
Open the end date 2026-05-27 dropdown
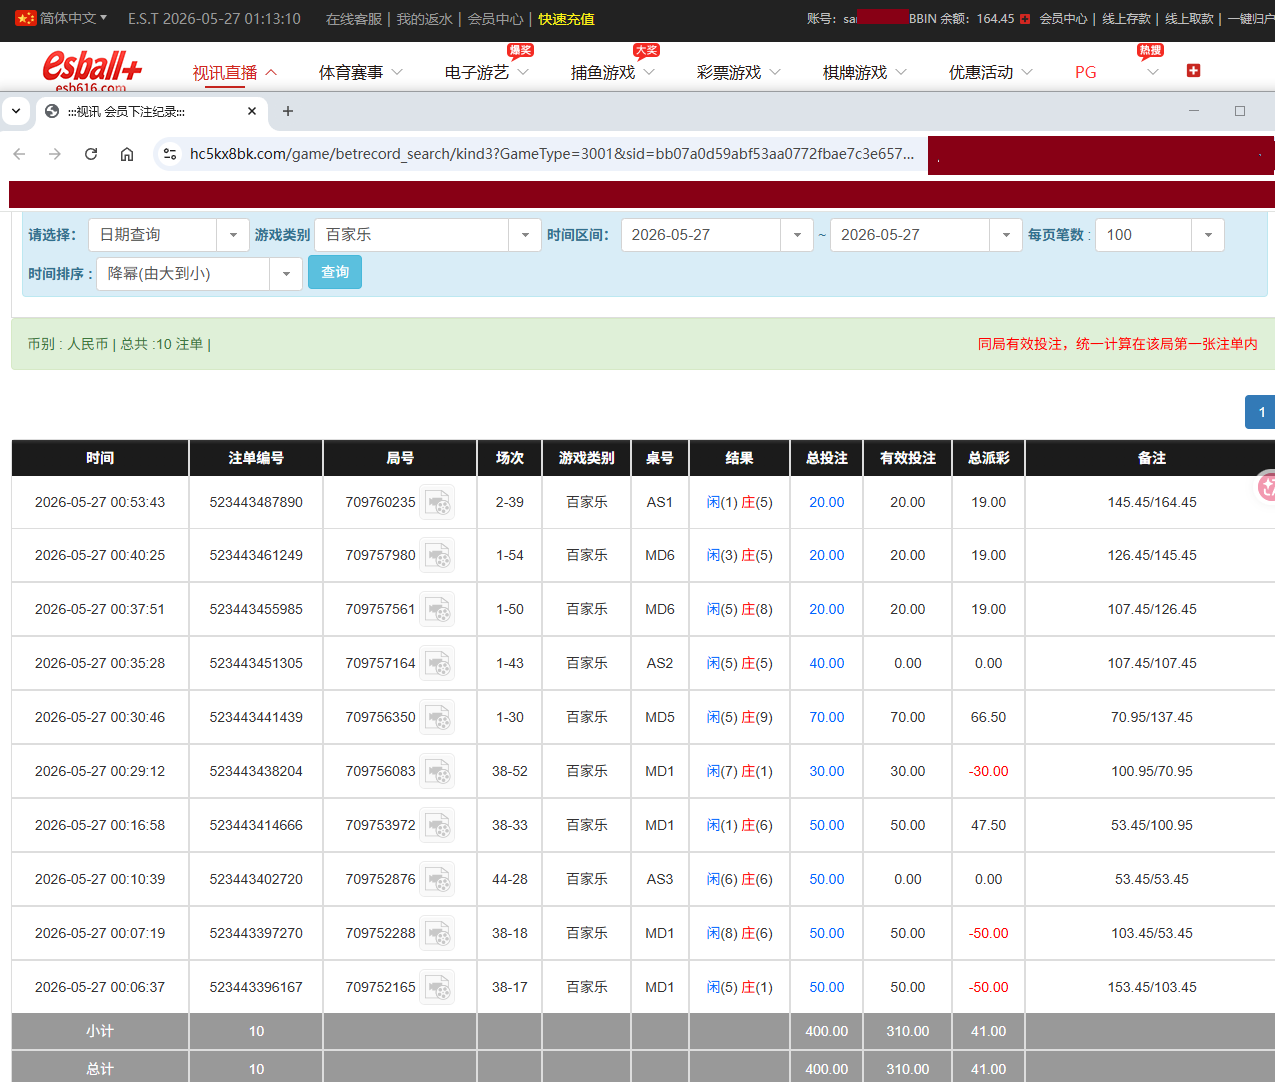click(x=926, y=235)
